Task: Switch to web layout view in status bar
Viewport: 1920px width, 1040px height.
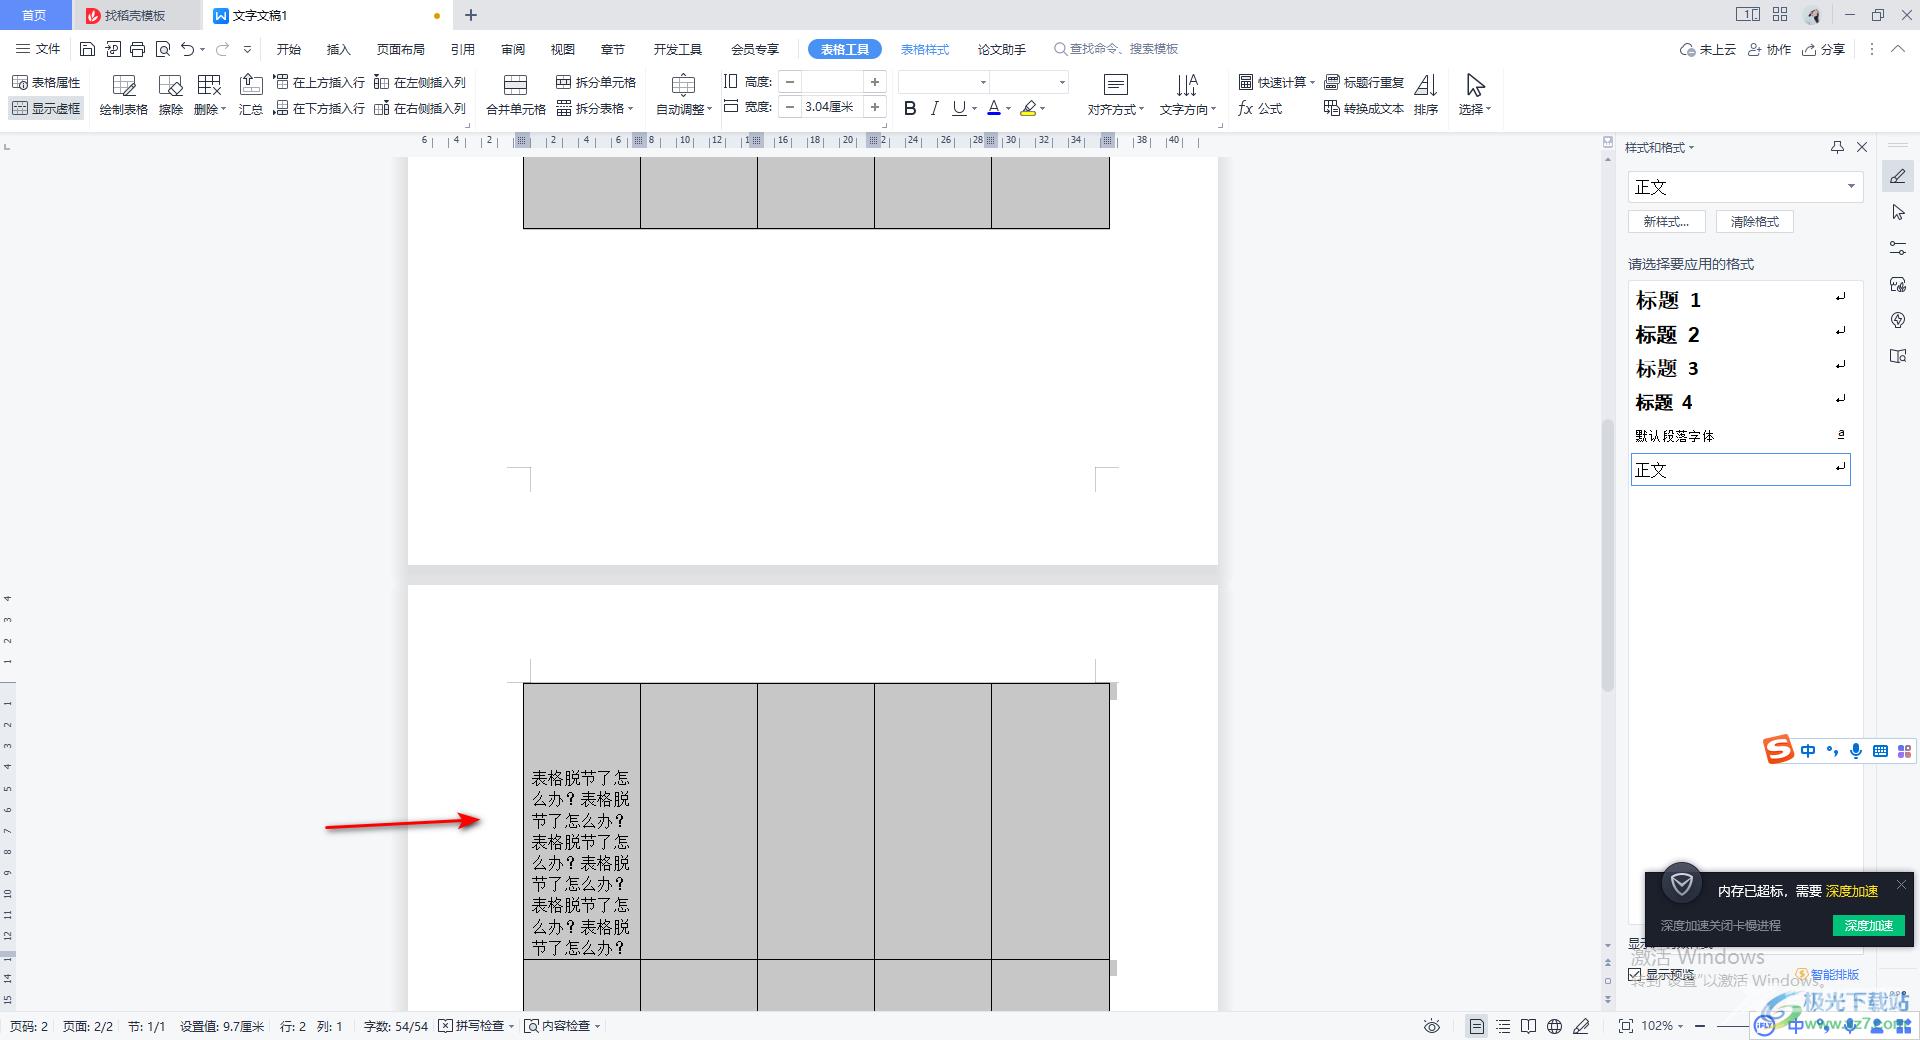Action: point(1555,1026)
